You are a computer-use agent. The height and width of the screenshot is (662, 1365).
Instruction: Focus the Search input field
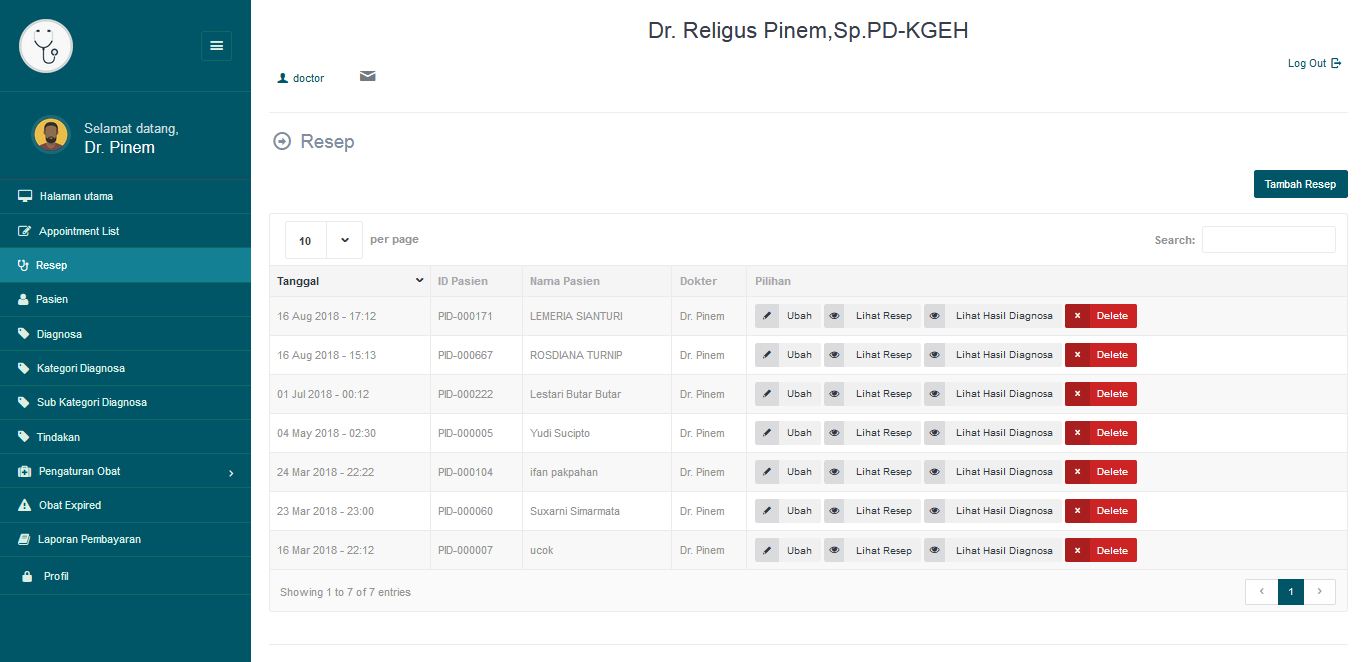[x=1268, y=240]
